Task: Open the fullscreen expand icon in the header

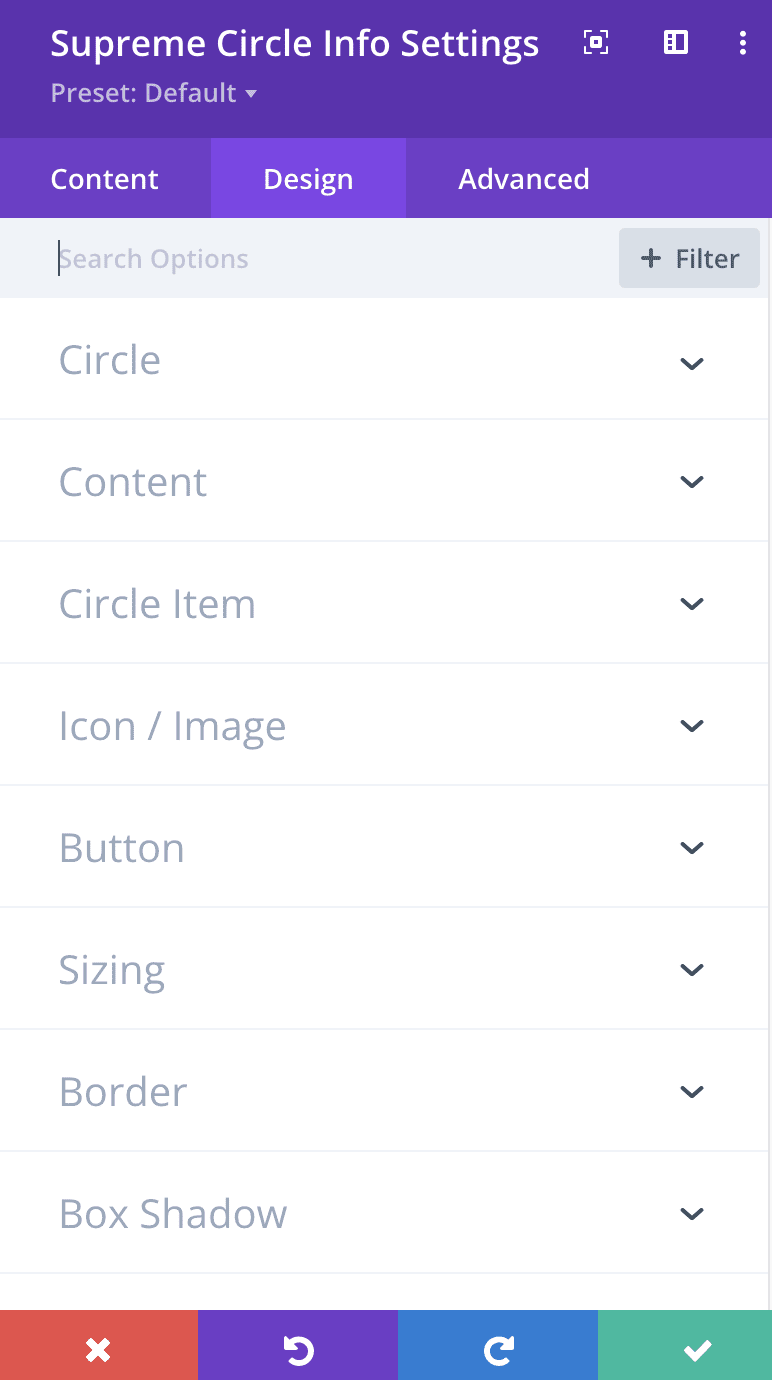Action: [595, 43]
